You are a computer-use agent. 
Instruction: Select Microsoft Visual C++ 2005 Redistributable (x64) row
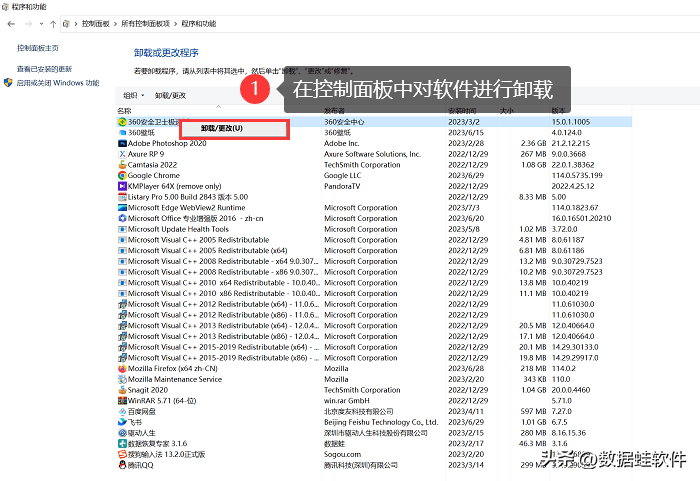[374, 251]
